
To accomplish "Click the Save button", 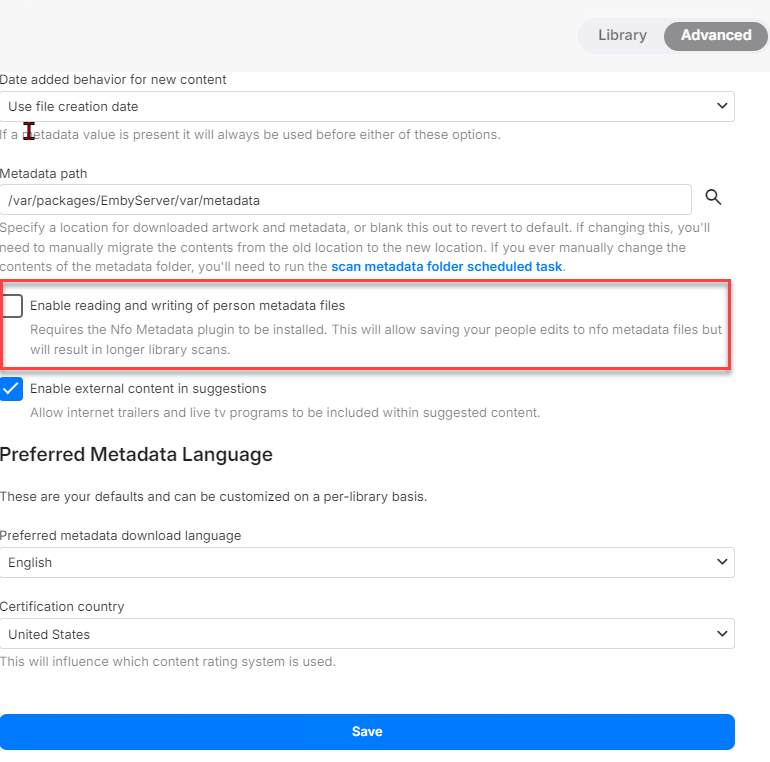I will 367,732.
